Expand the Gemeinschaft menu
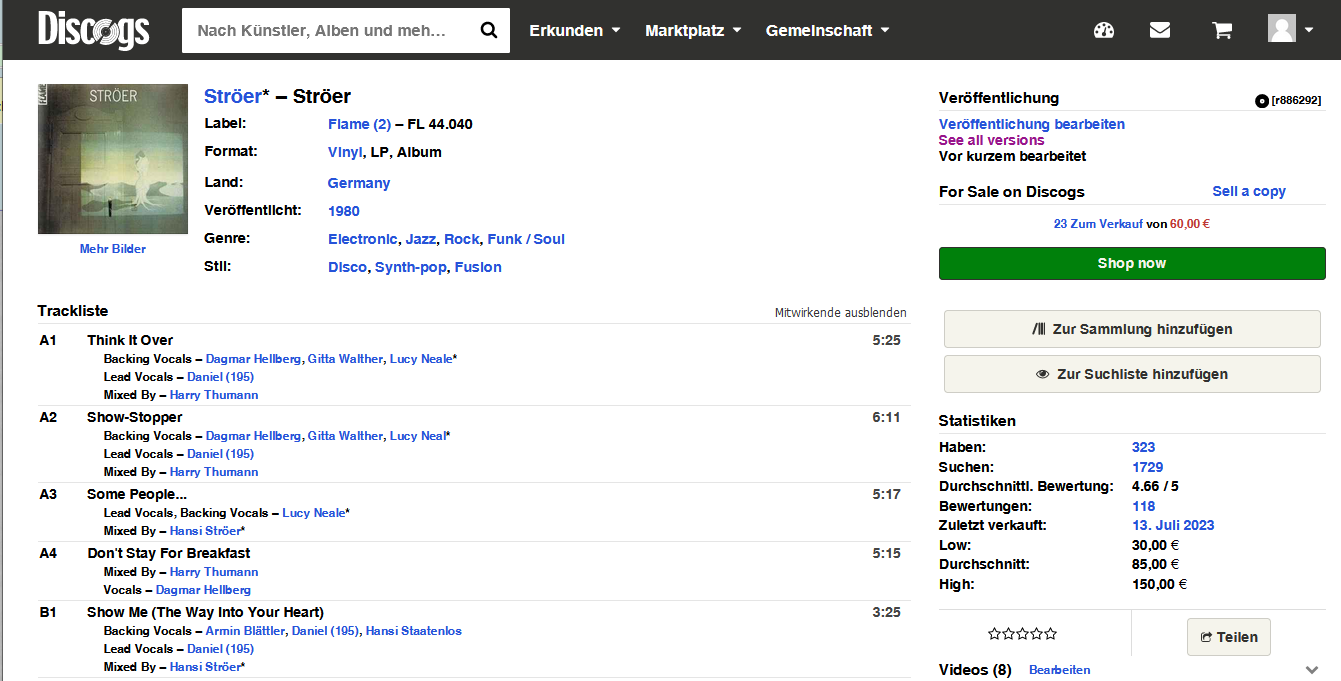 click(x=827, y=30)
